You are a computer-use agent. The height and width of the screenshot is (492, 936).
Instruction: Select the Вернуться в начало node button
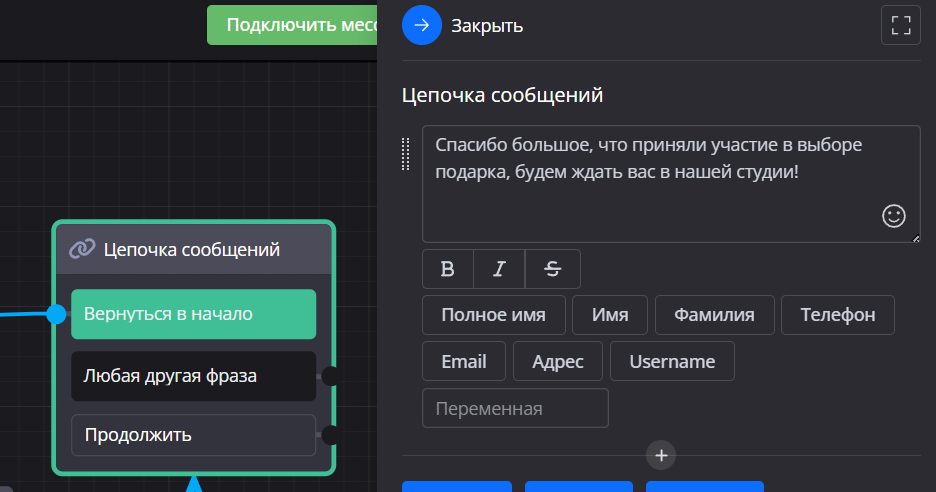(193, 314)
